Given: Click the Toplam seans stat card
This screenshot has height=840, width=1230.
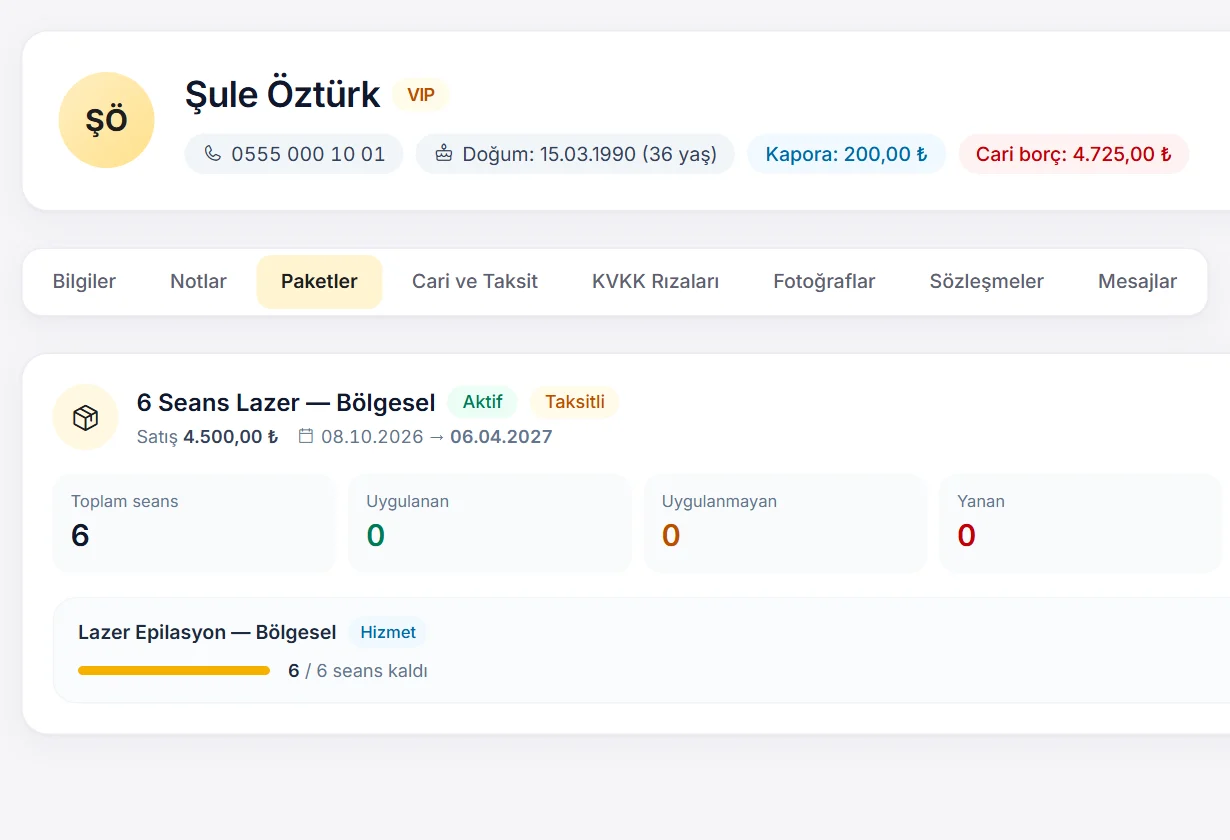Looking at the screenshot, I should [x=193, y=523].
